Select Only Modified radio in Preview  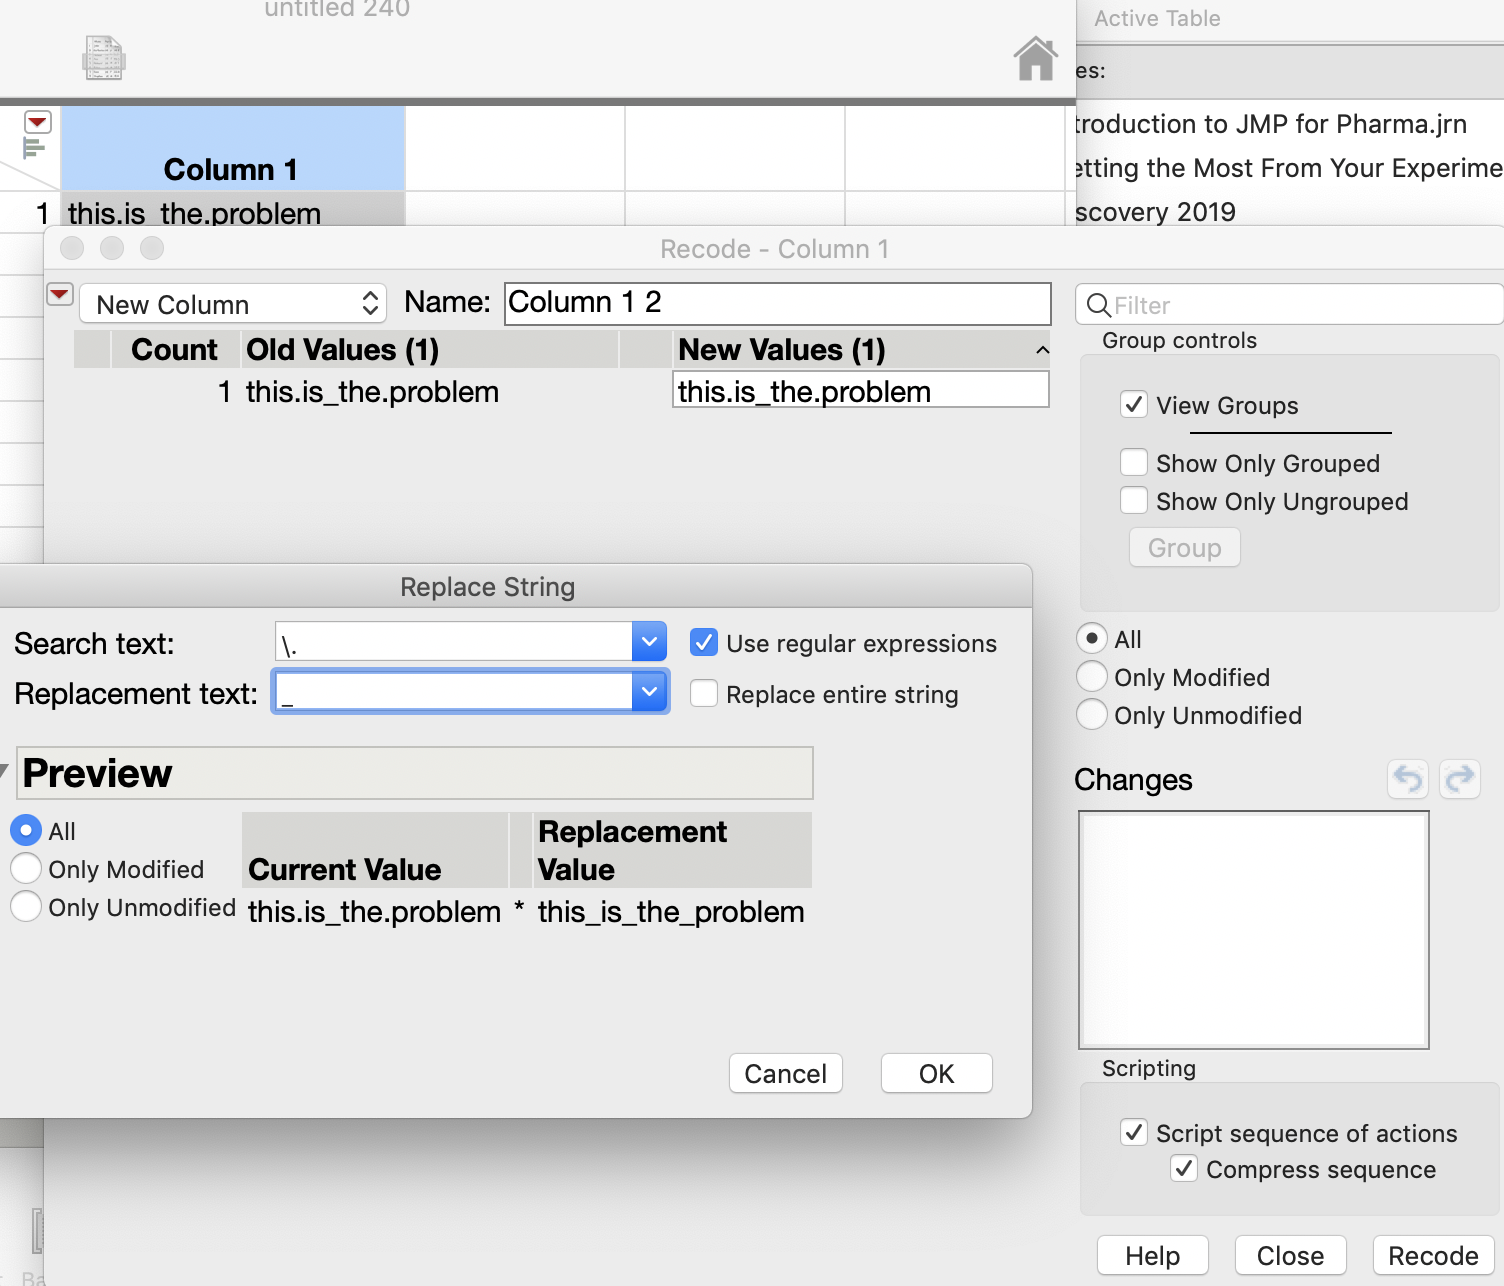(26, 869)
